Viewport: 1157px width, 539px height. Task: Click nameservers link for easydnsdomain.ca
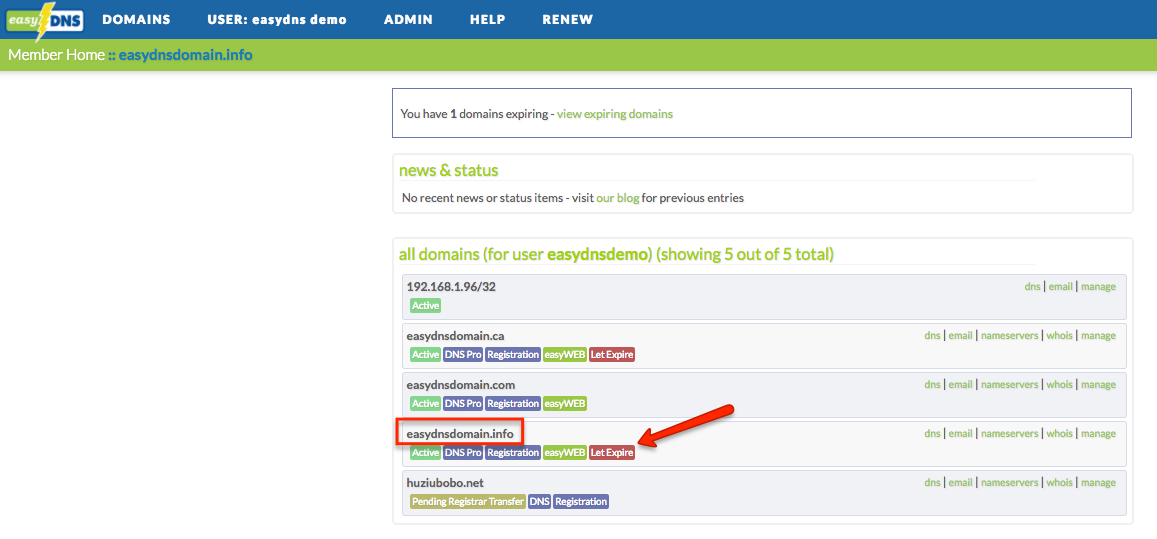[x=1009, y=335]
